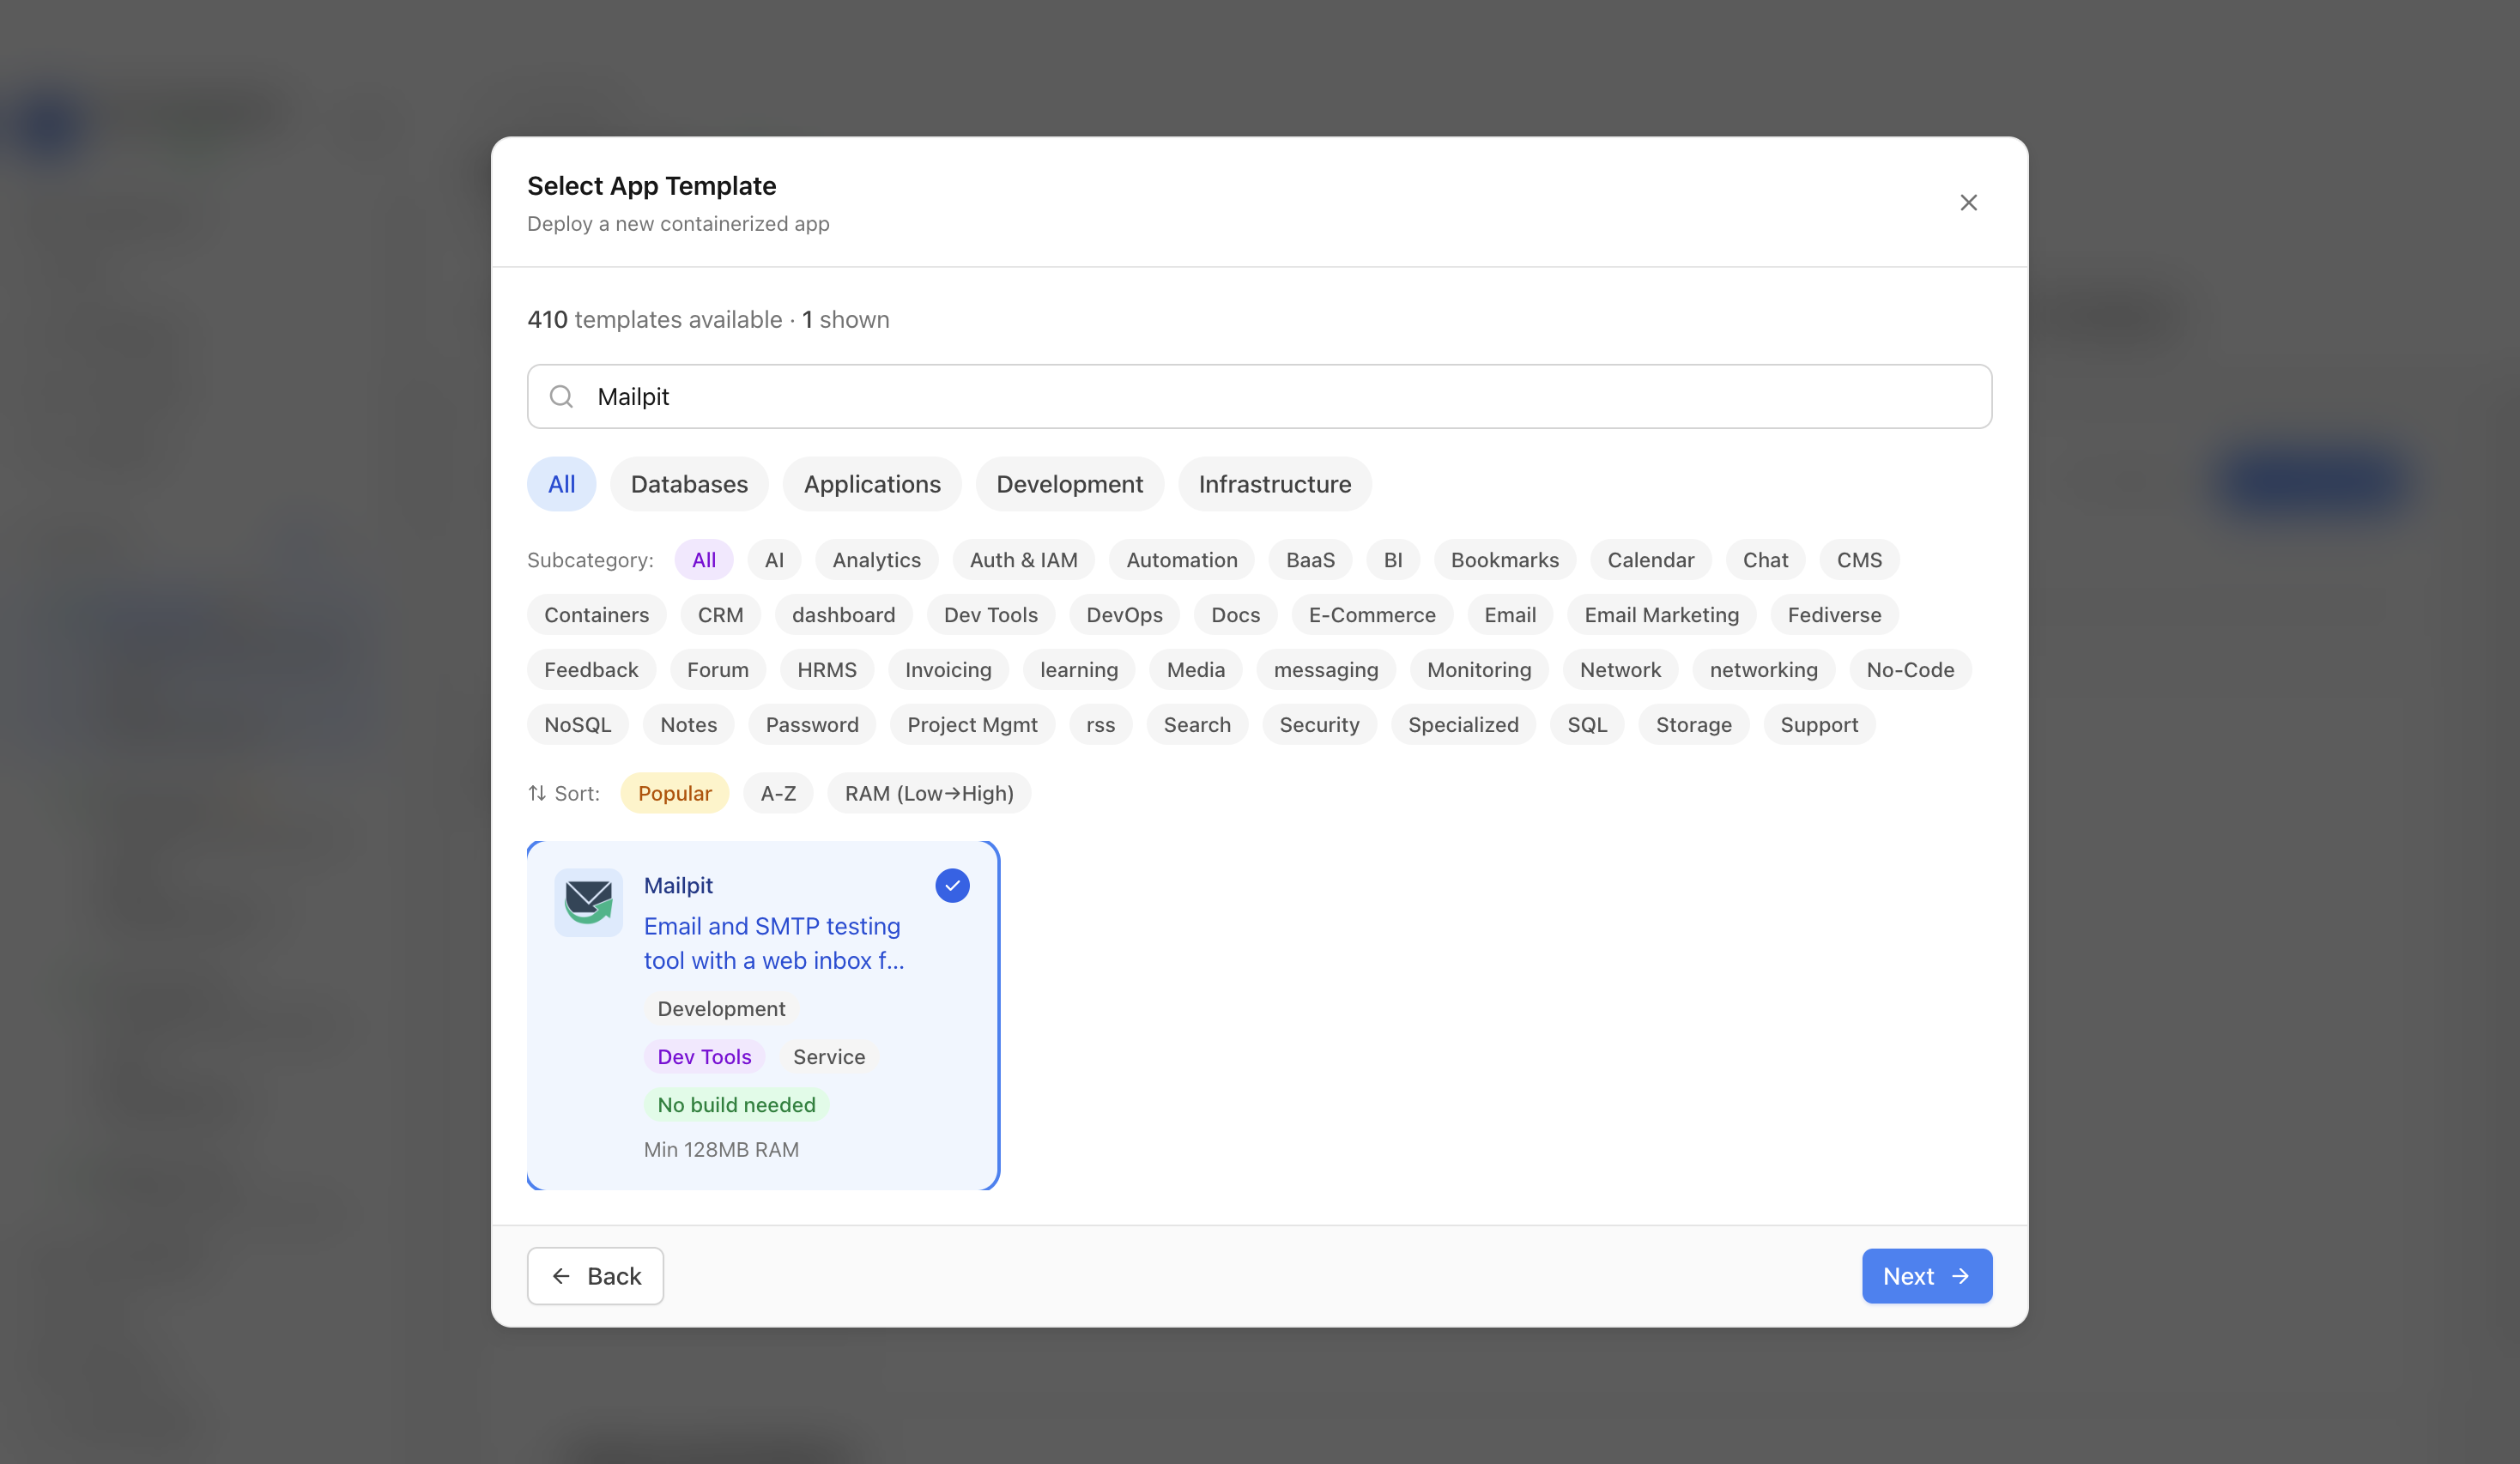
Task: Filter by Specialized subcategory
Action: click(1463, 725)
